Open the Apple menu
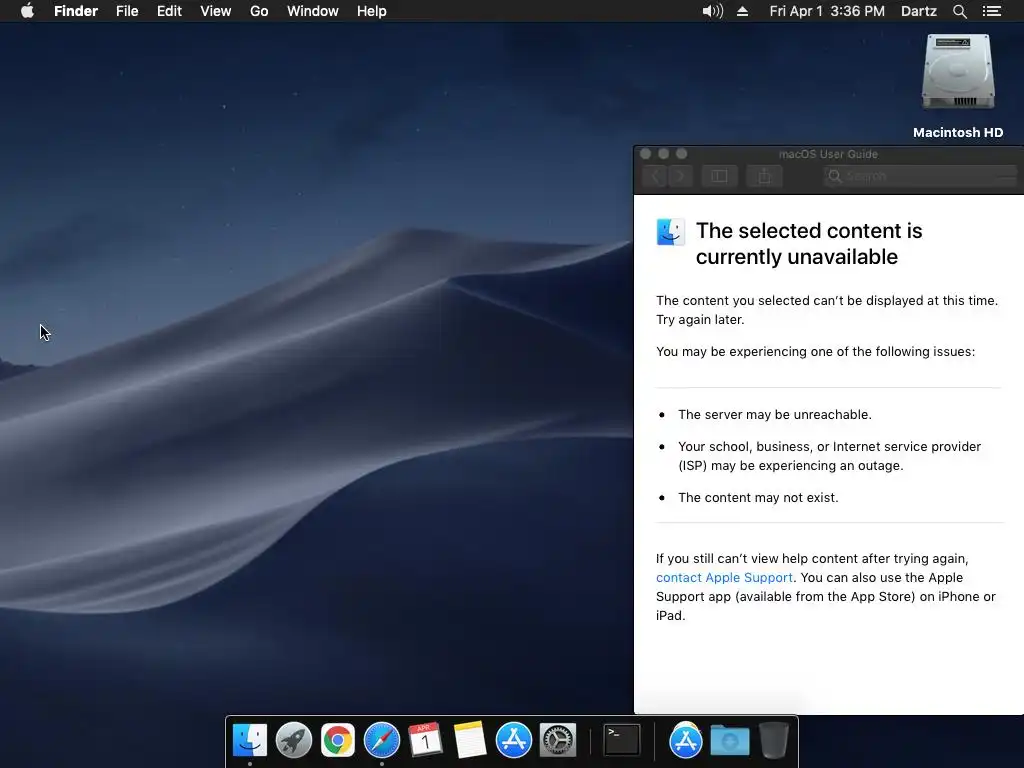Viewport: 1024px width, 768px height. coord(27,11)
